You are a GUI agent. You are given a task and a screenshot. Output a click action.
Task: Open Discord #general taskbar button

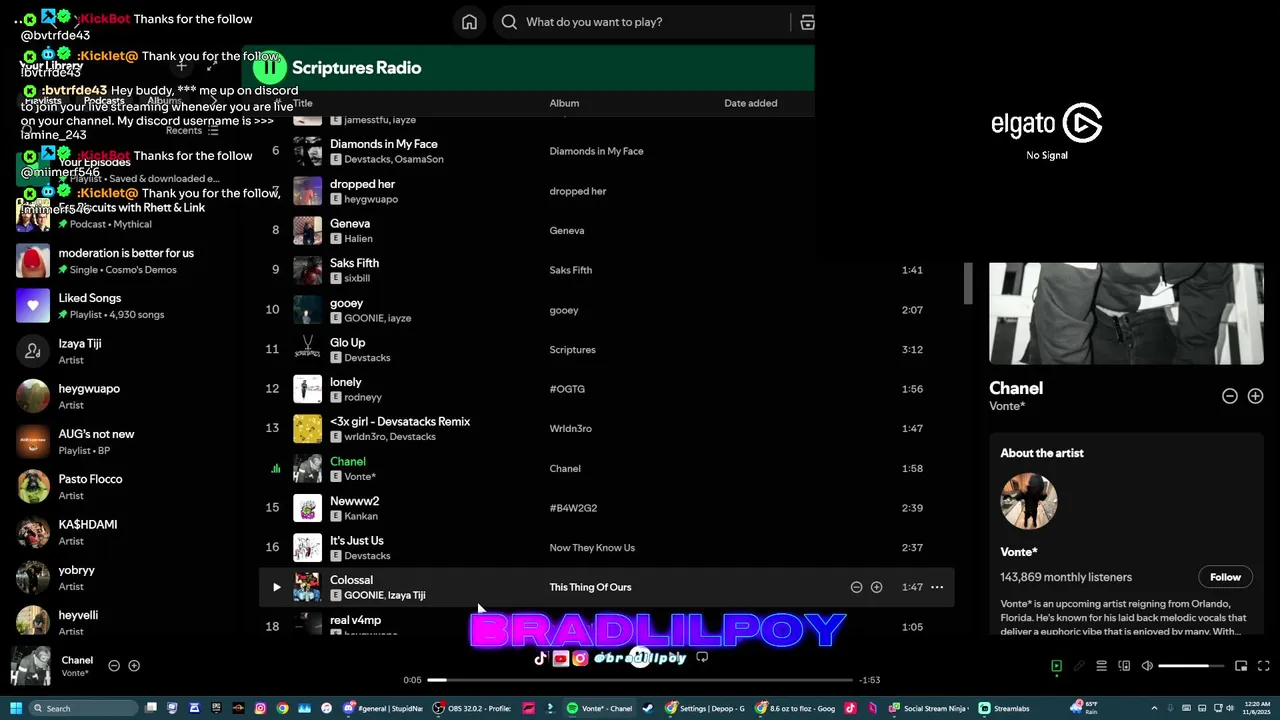click(383, 708)
